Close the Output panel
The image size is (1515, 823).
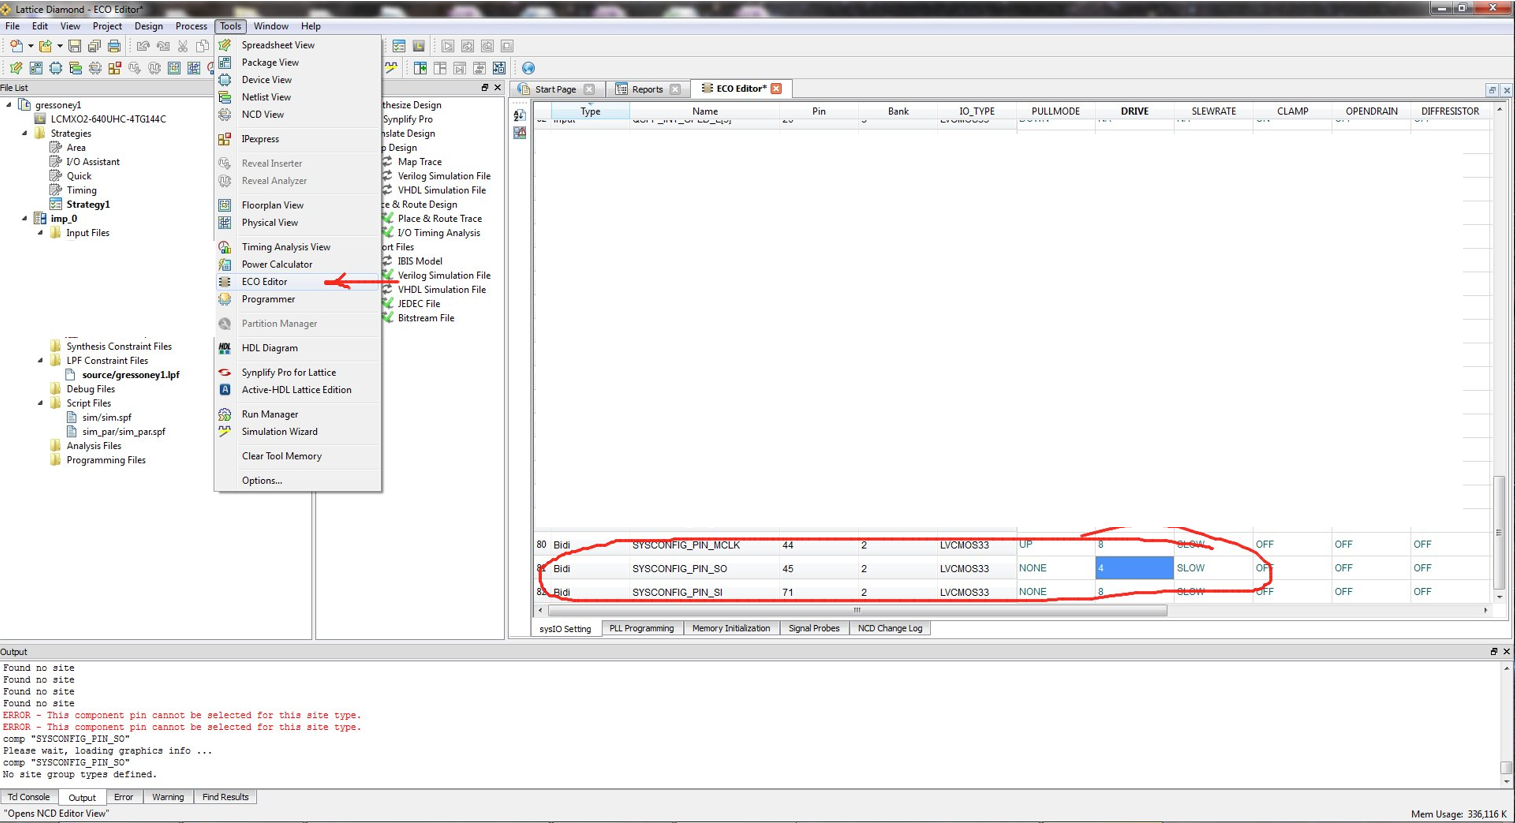click(x=1506, y=652)
